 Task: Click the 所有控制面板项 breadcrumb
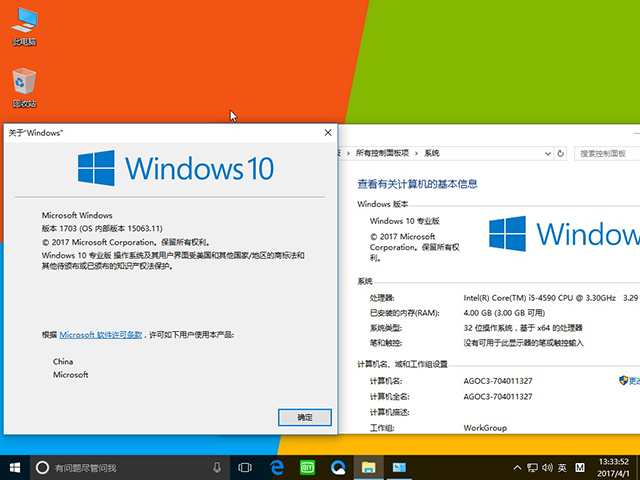[383, 153]
